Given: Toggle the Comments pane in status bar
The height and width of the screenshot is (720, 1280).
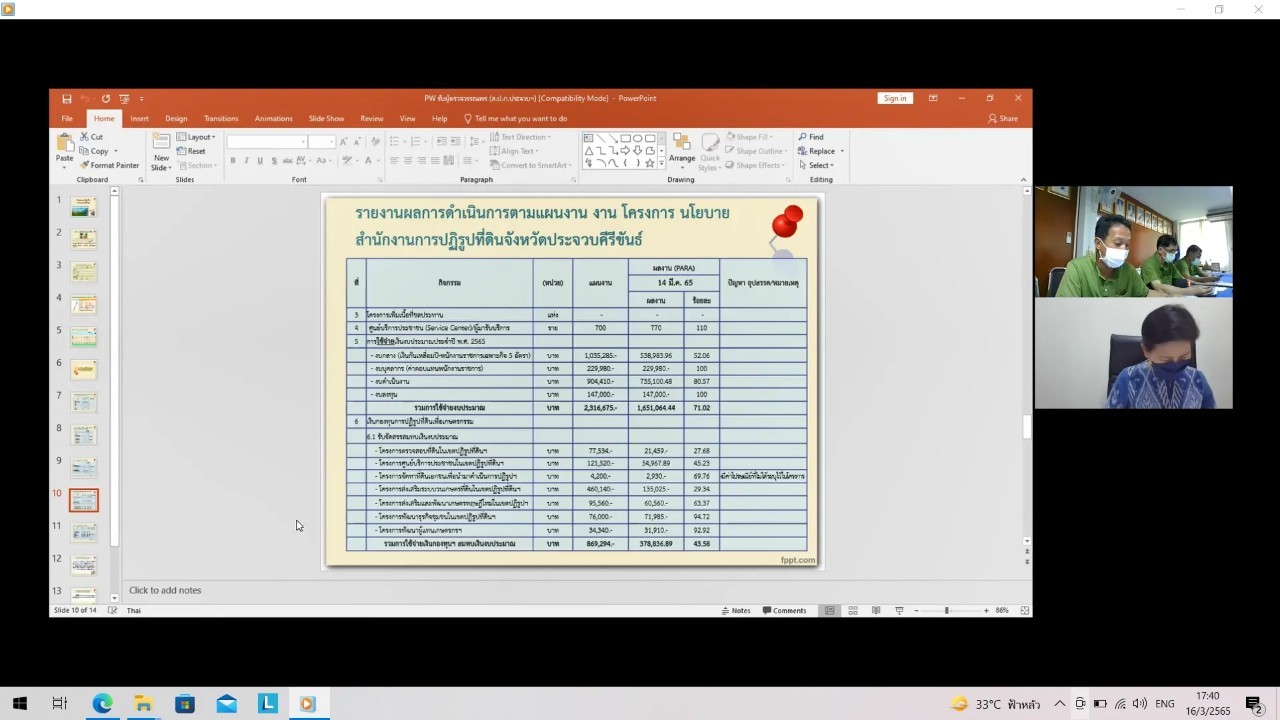Looking at the screenshot, I should pos(784,610).
